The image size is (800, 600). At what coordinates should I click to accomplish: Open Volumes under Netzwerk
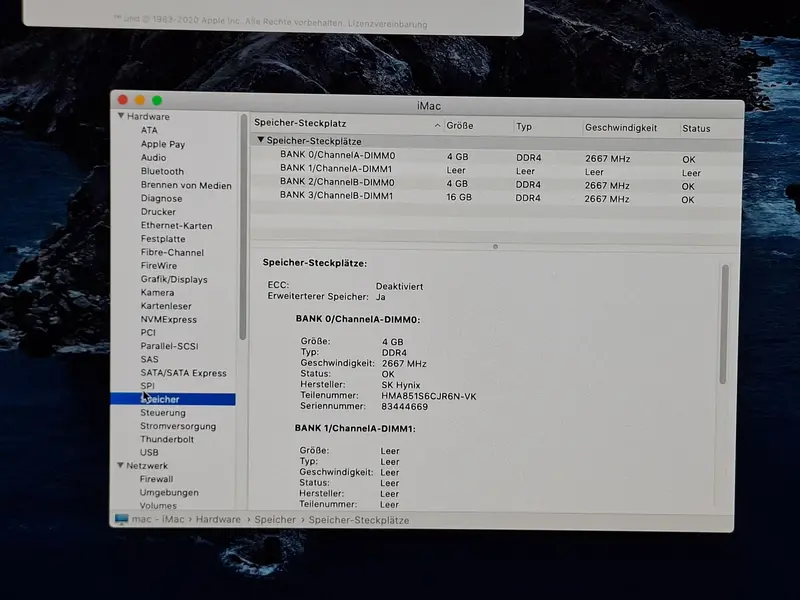click(x=158, y=506)
